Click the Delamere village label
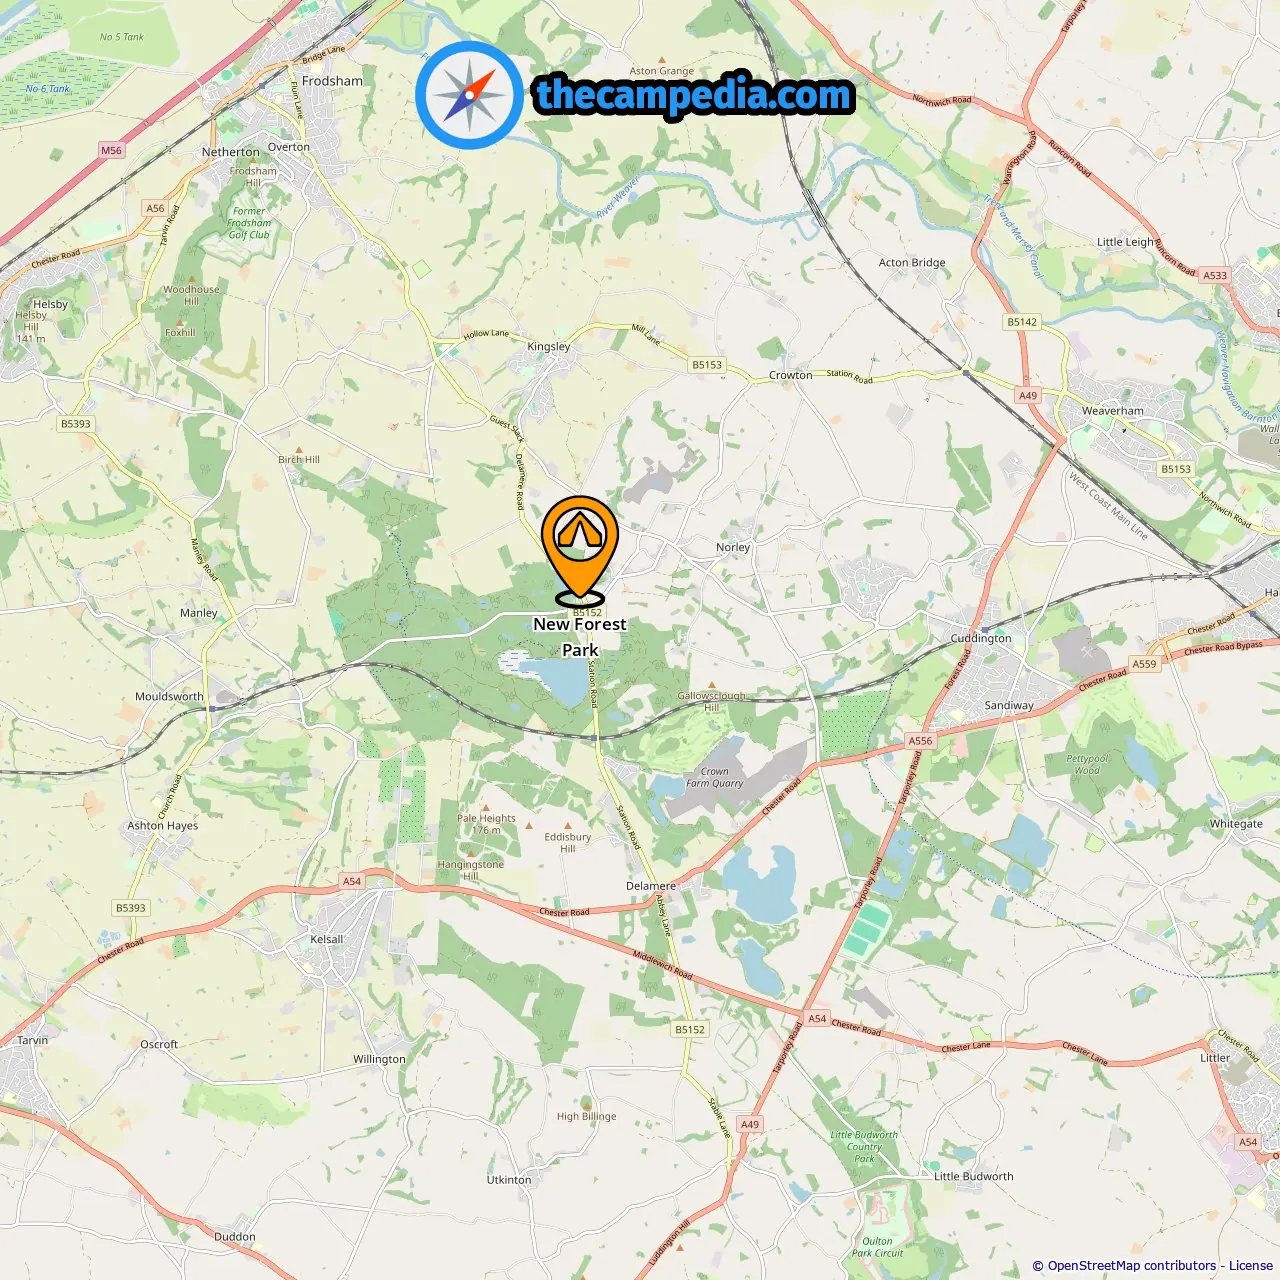Image resolution: width=1280 pixels, height=1280 pixels. coord(651,886)
